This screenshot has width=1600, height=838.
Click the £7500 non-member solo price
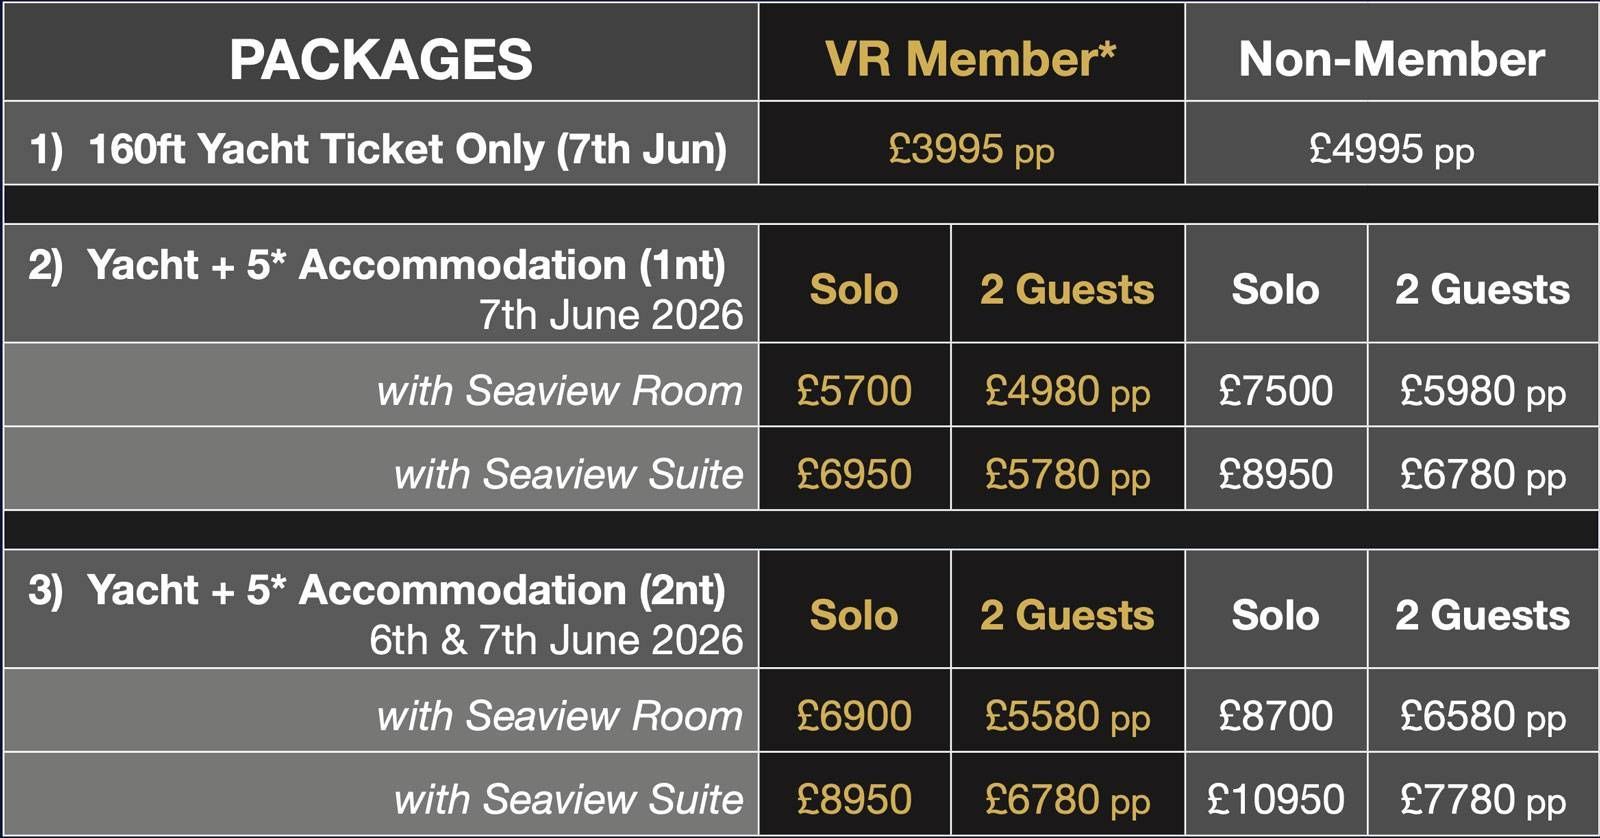pyautogui.click(x=1275, y=390)
